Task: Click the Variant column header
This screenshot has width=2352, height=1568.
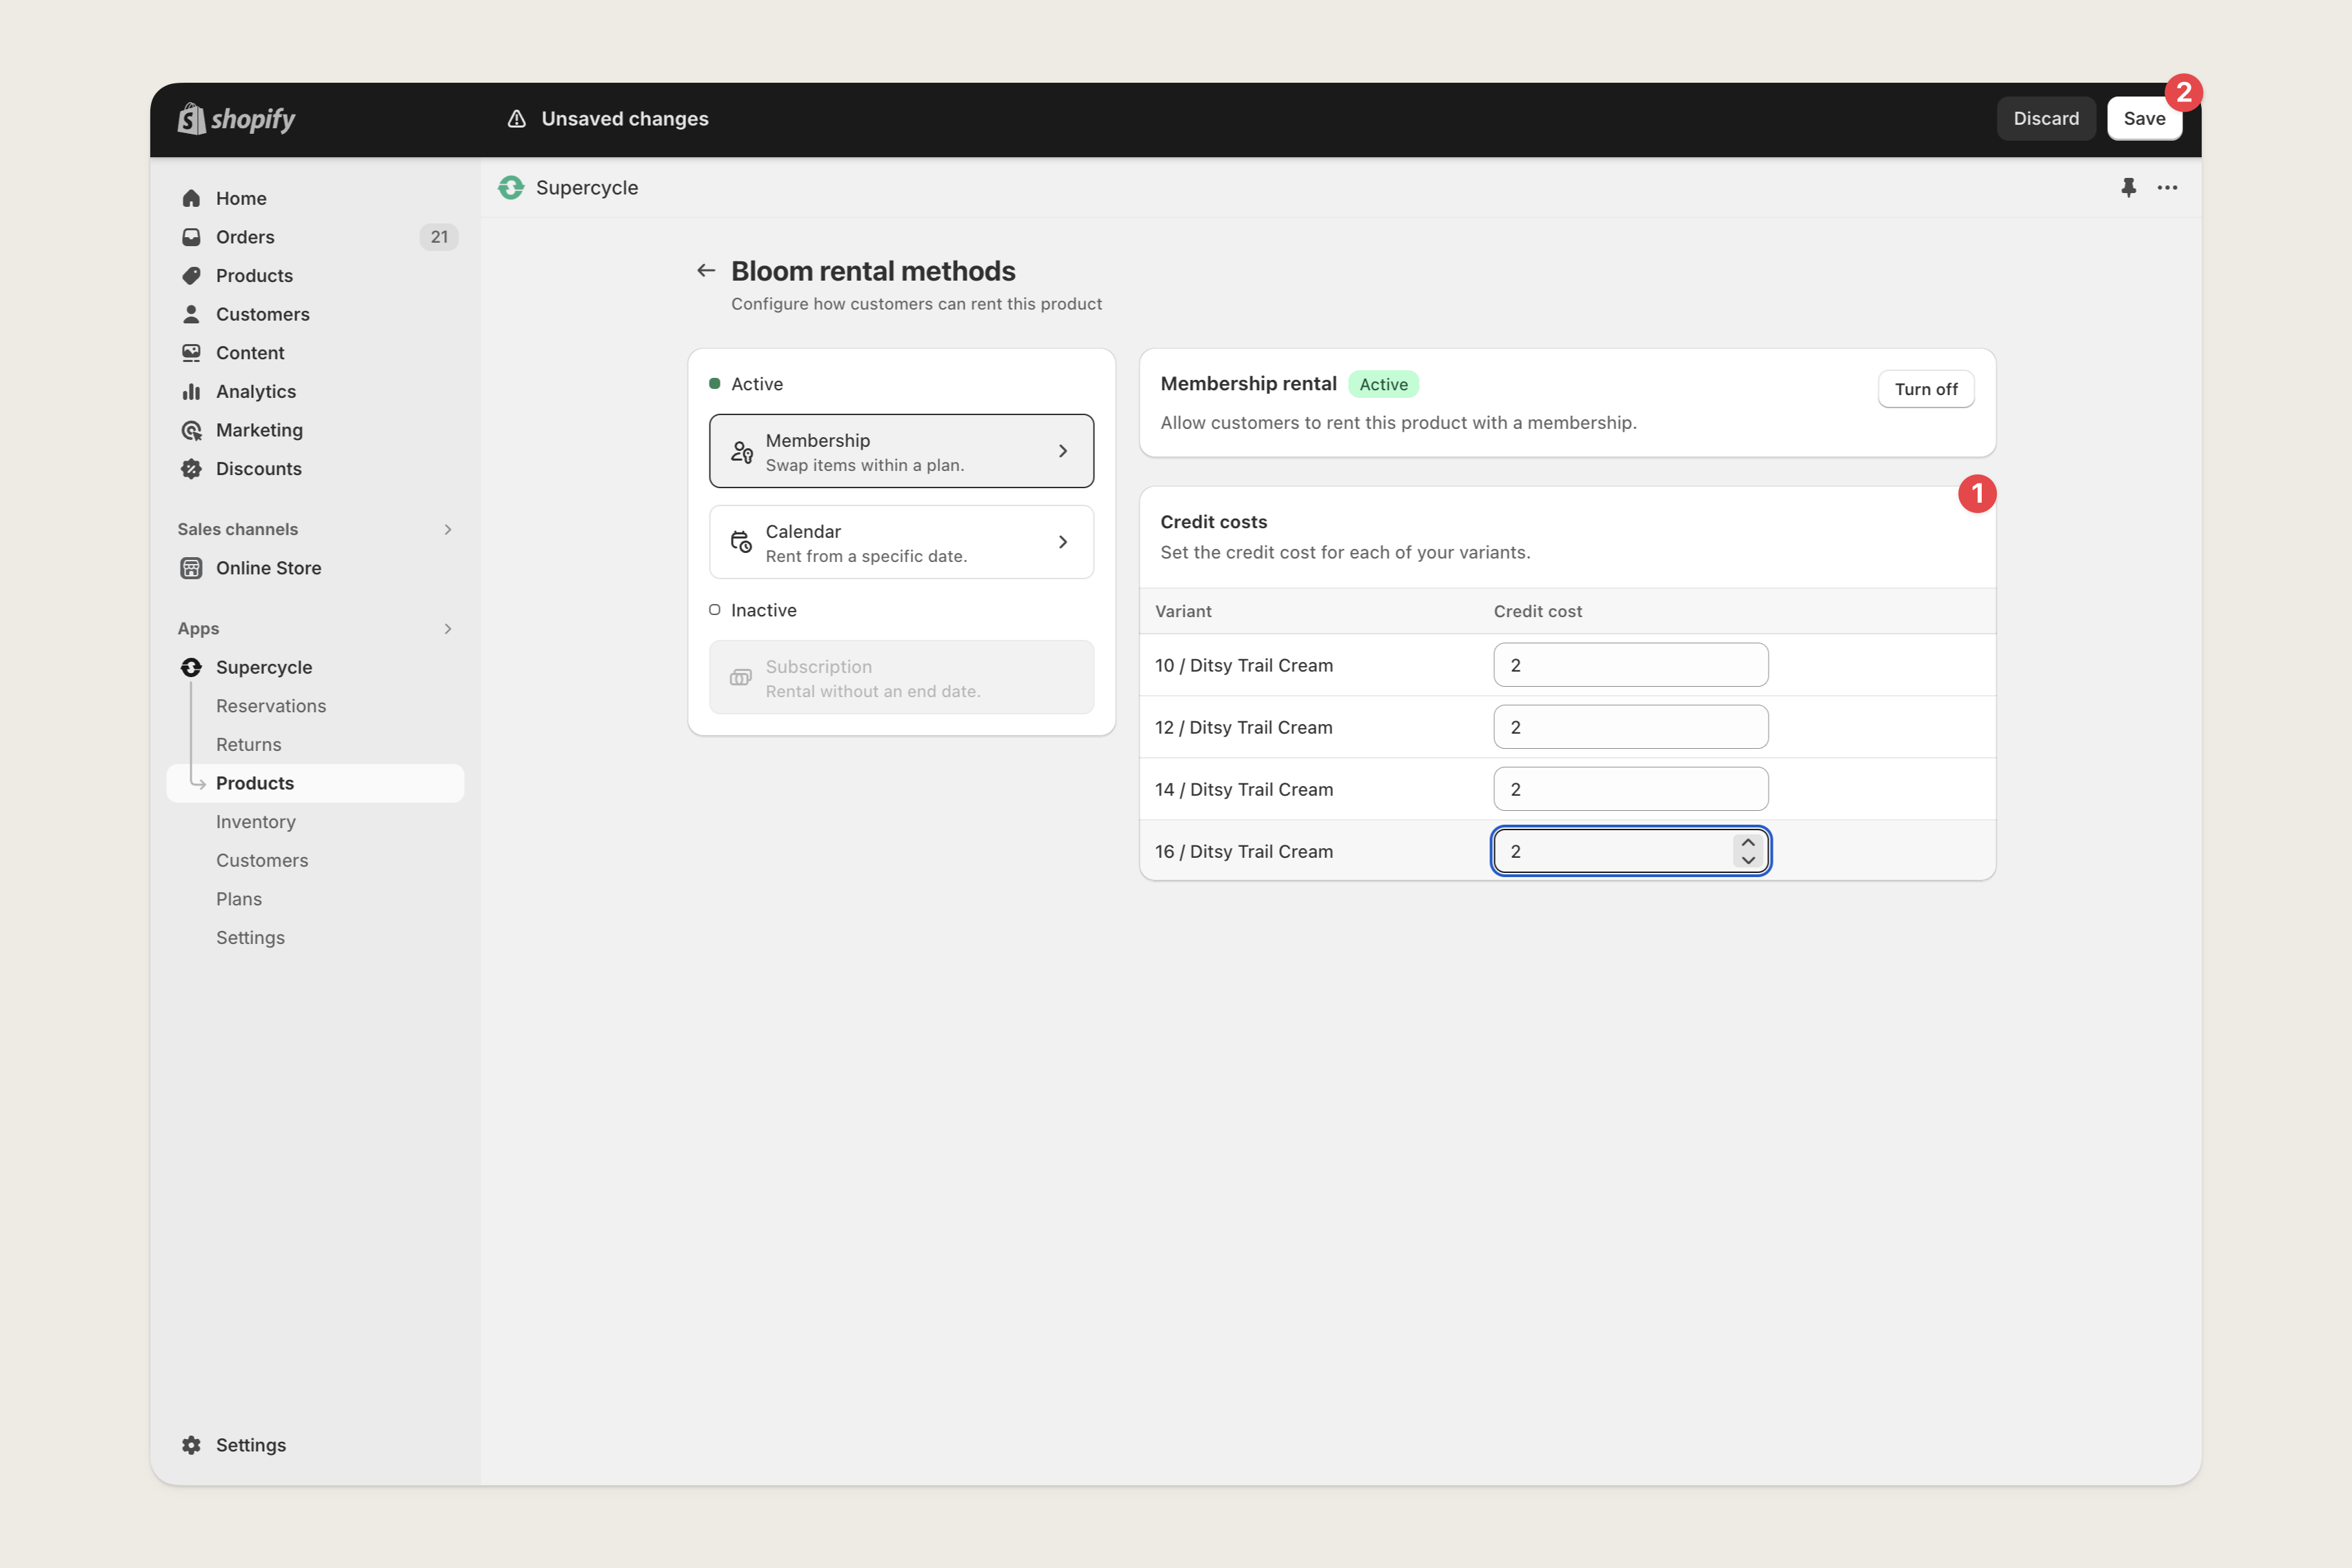Action: pos(1183,611)
